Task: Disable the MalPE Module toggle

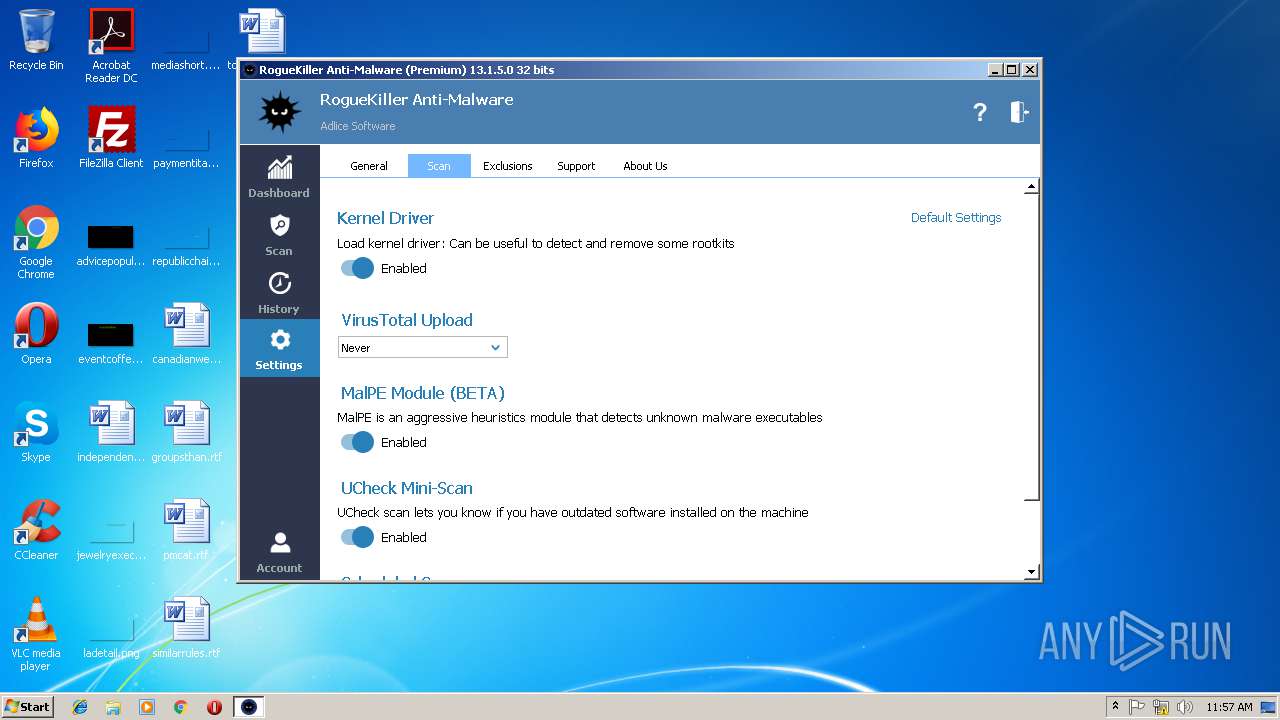Action: [x=357, y=442]
